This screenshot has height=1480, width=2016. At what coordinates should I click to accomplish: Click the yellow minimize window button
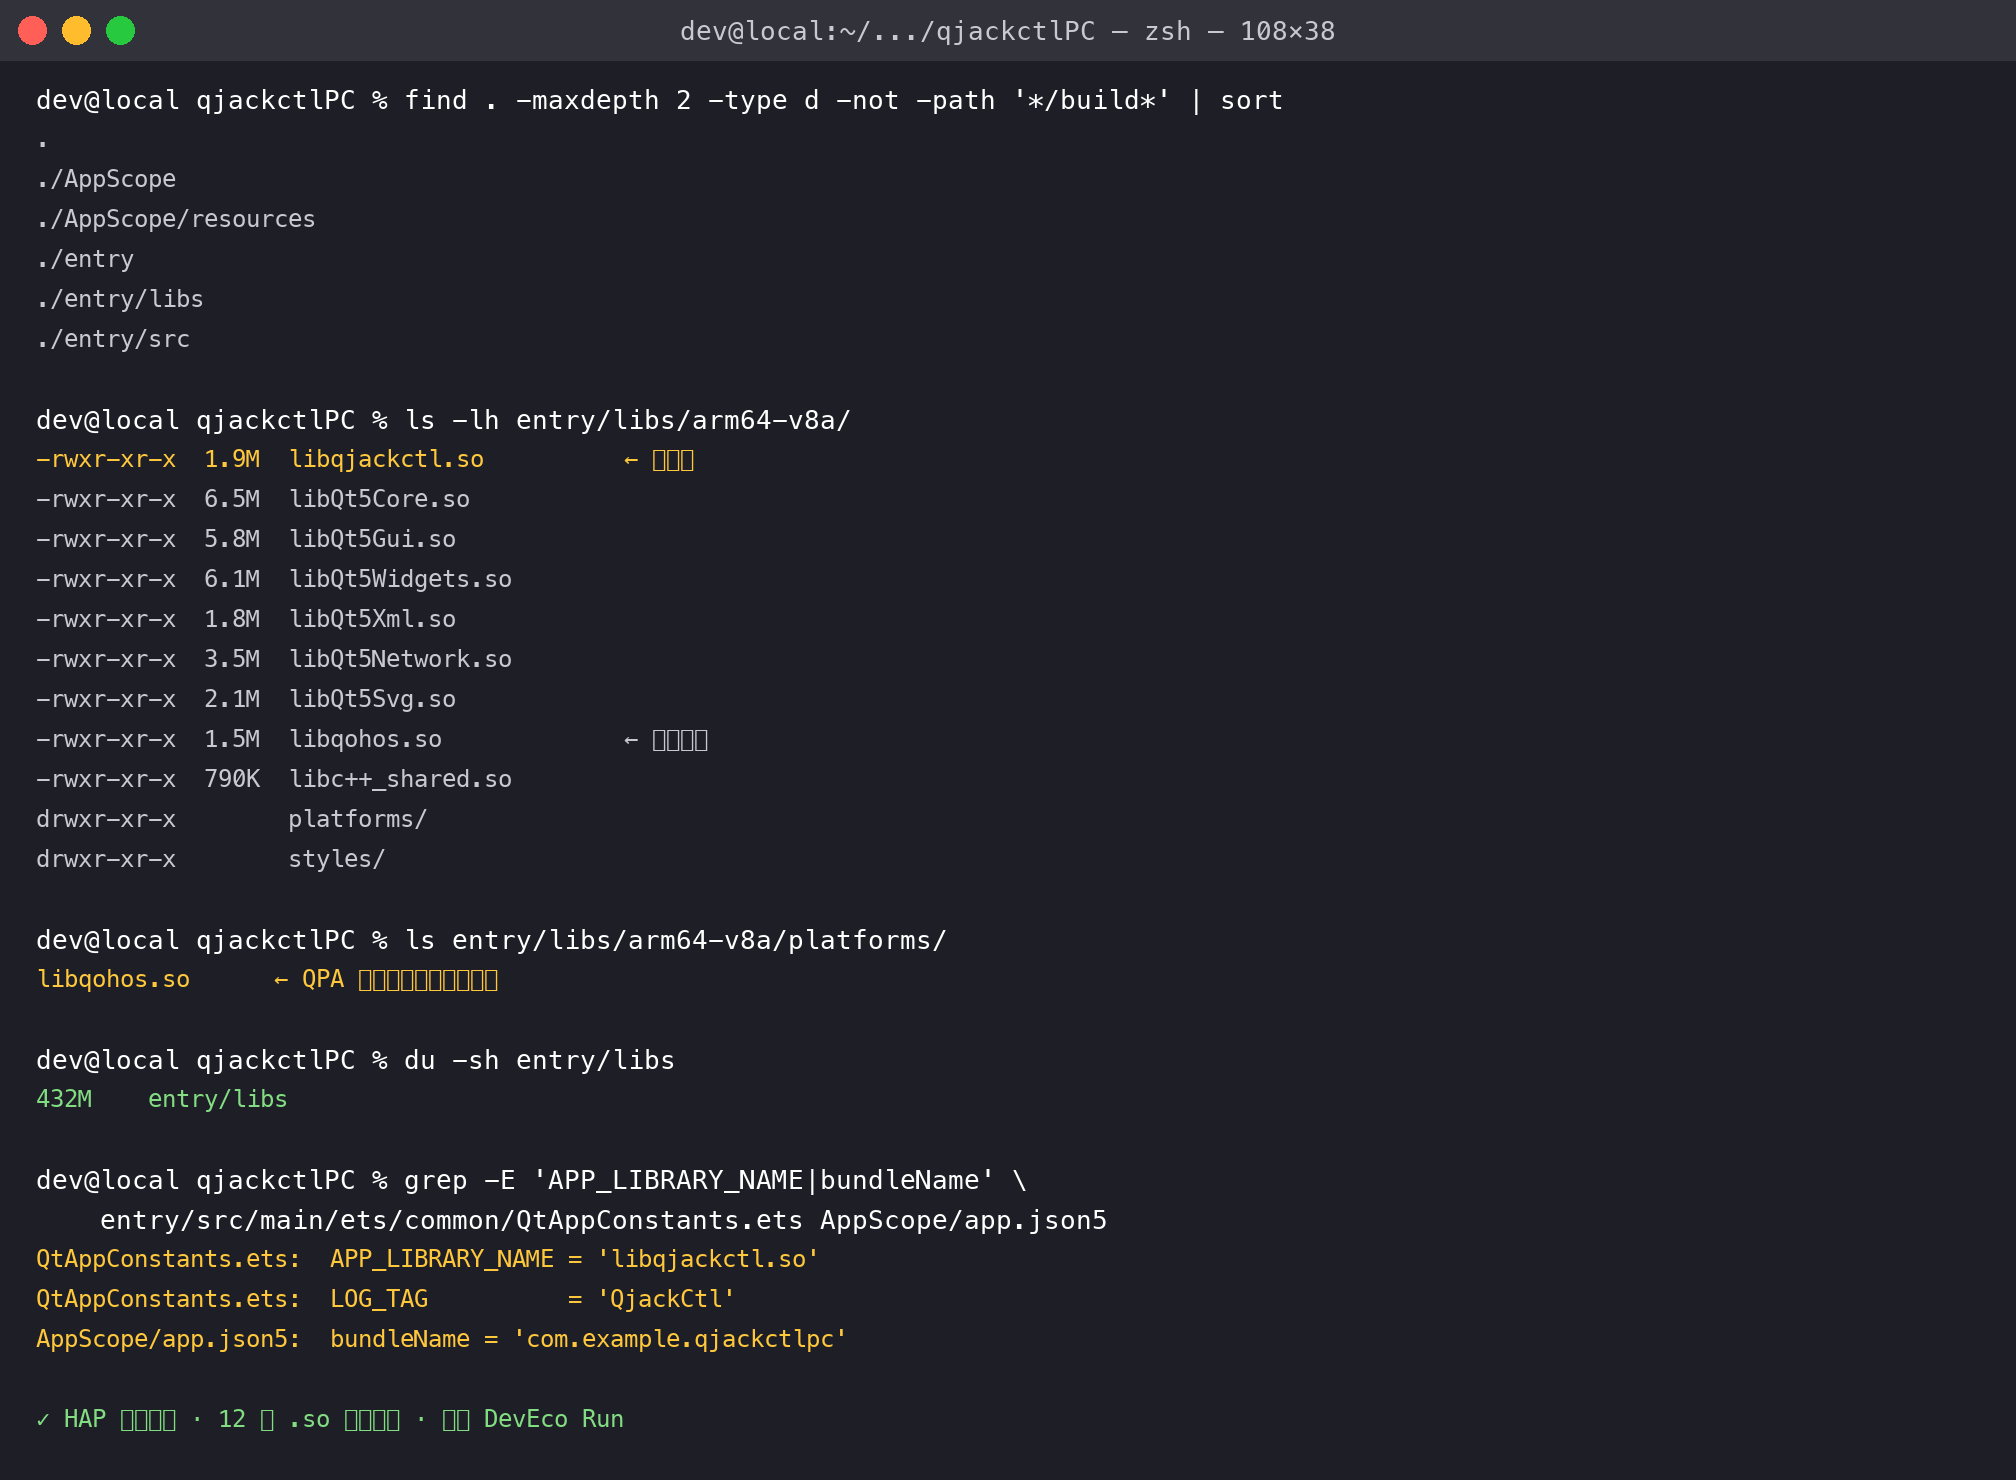77,31
